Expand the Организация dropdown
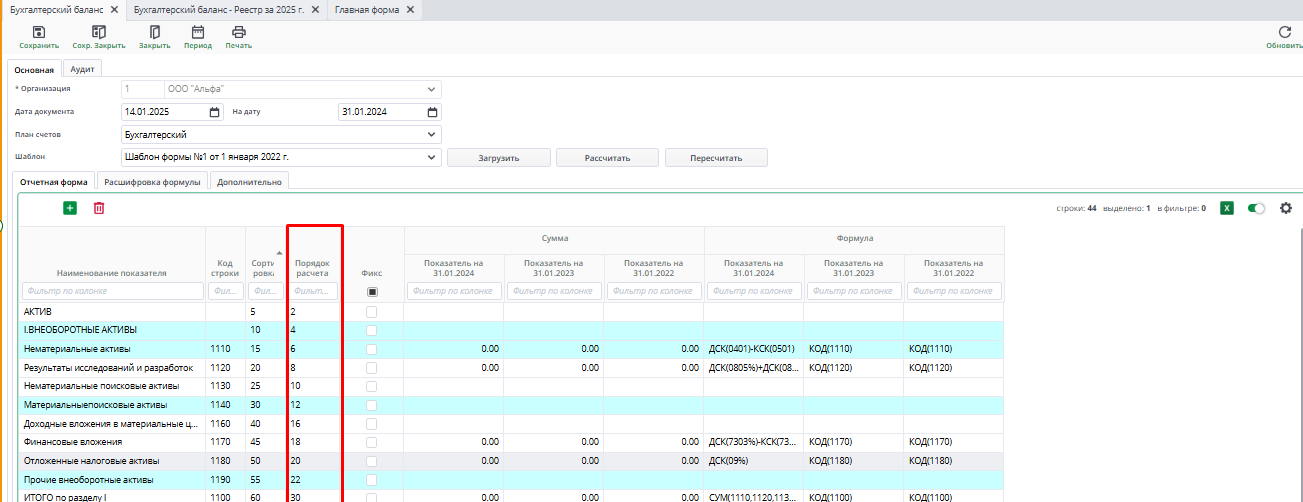1303x502 pixels. [432, 89]
